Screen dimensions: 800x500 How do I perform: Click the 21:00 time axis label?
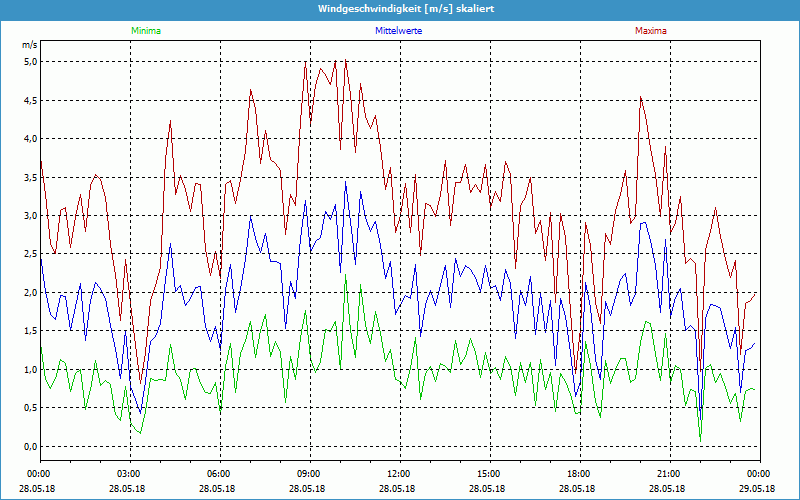pyautogui.click(x=670, y=474)
